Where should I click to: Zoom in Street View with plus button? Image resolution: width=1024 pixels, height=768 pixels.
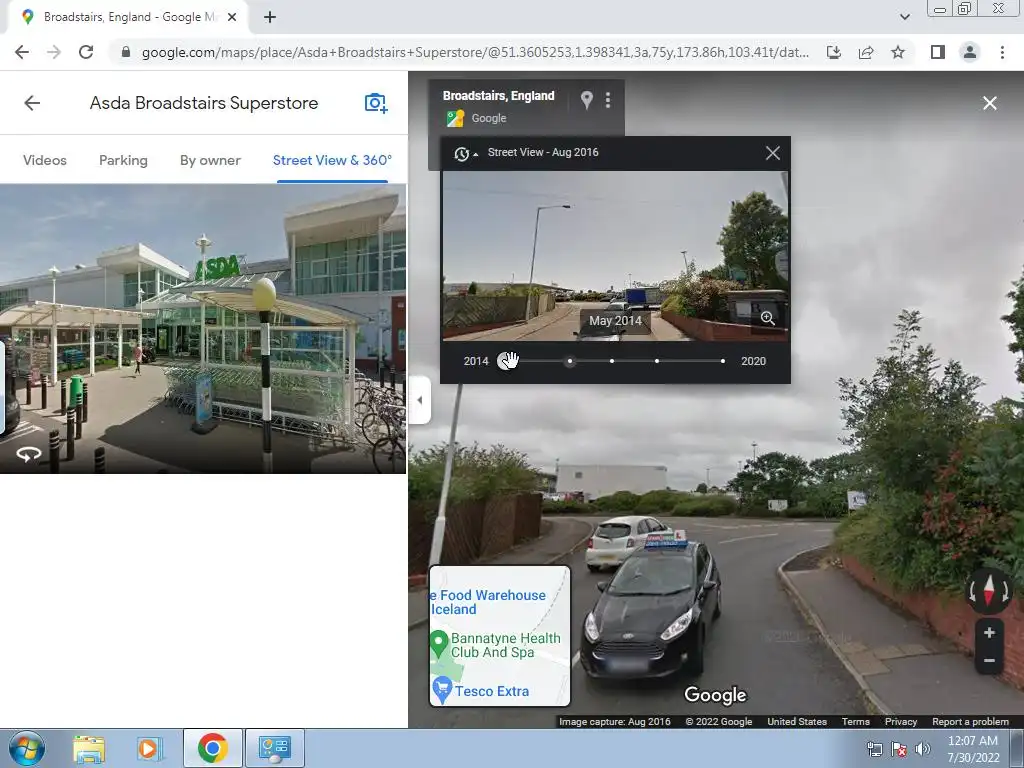pos(989,632)
